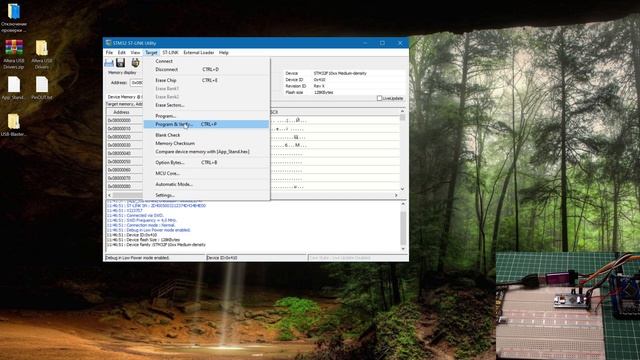This screenshot has width=640, height=360.
Task: Select memory row 0x08000050
Action: (124, 162)
